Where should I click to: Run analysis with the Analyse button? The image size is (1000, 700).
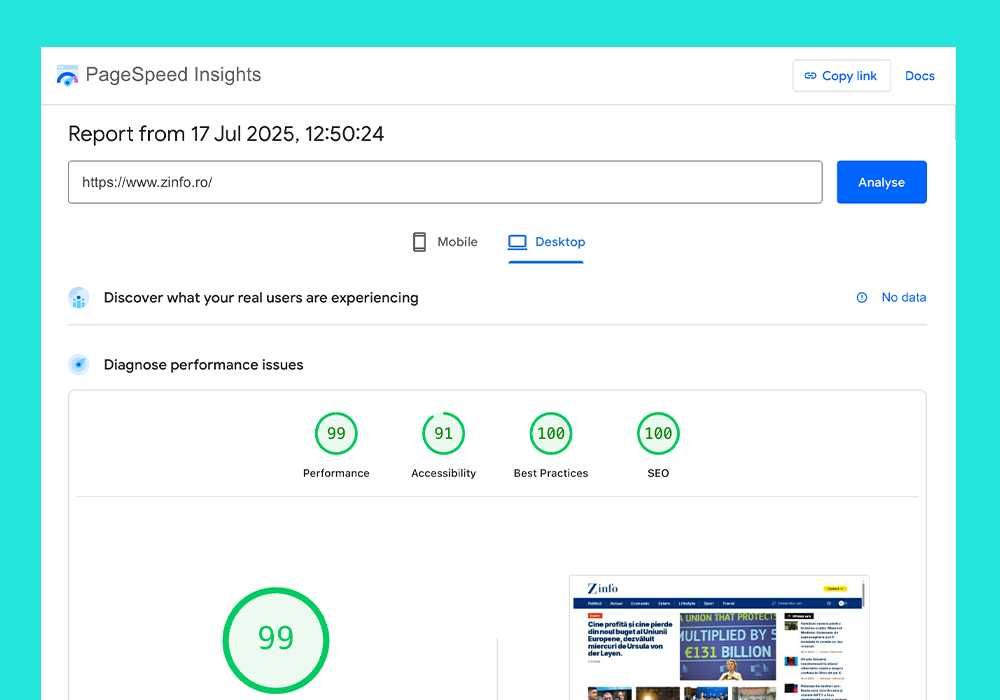coord(881,182)
